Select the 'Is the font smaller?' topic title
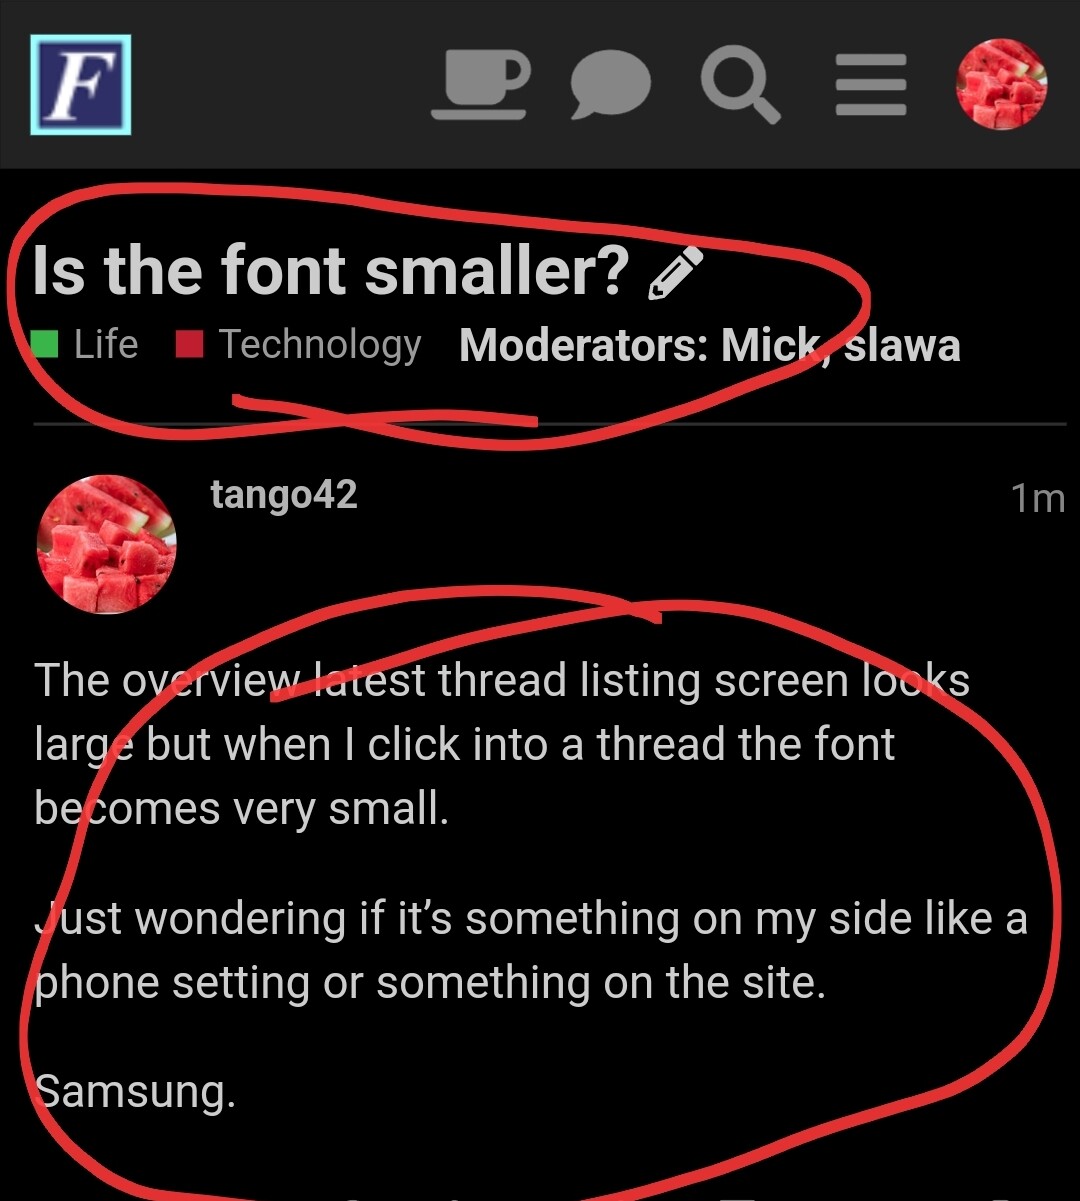Image resolution: width=1080 pixels, height=1201 pixels. click(331, 271)
